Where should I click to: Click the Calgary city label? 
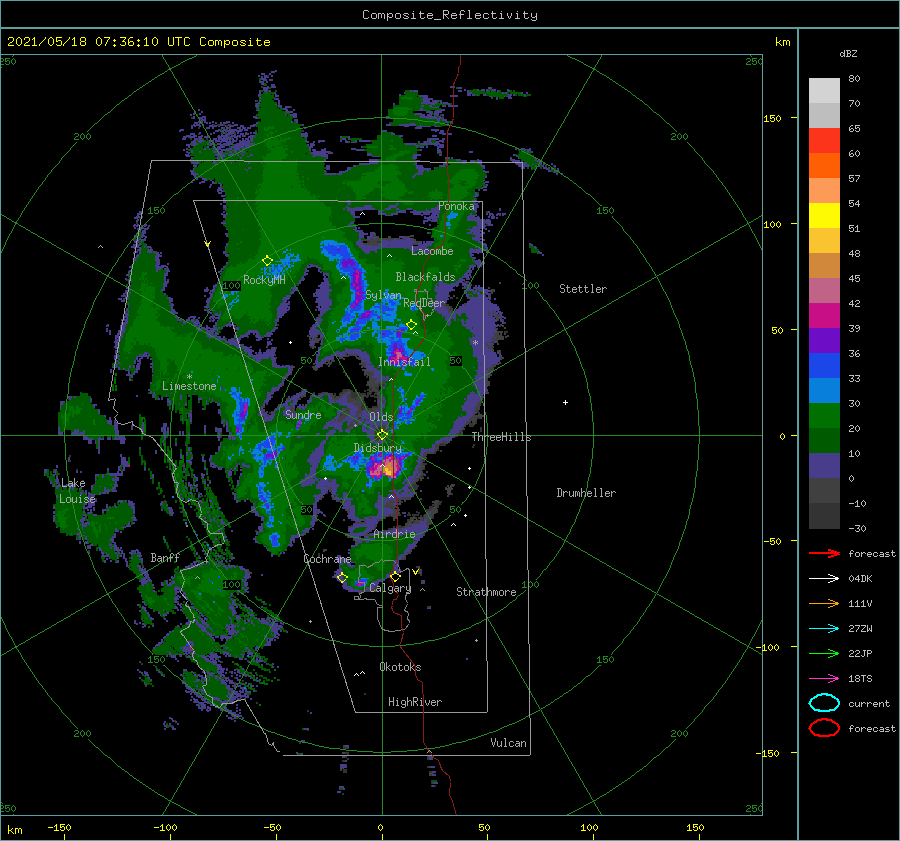point(390,588)
